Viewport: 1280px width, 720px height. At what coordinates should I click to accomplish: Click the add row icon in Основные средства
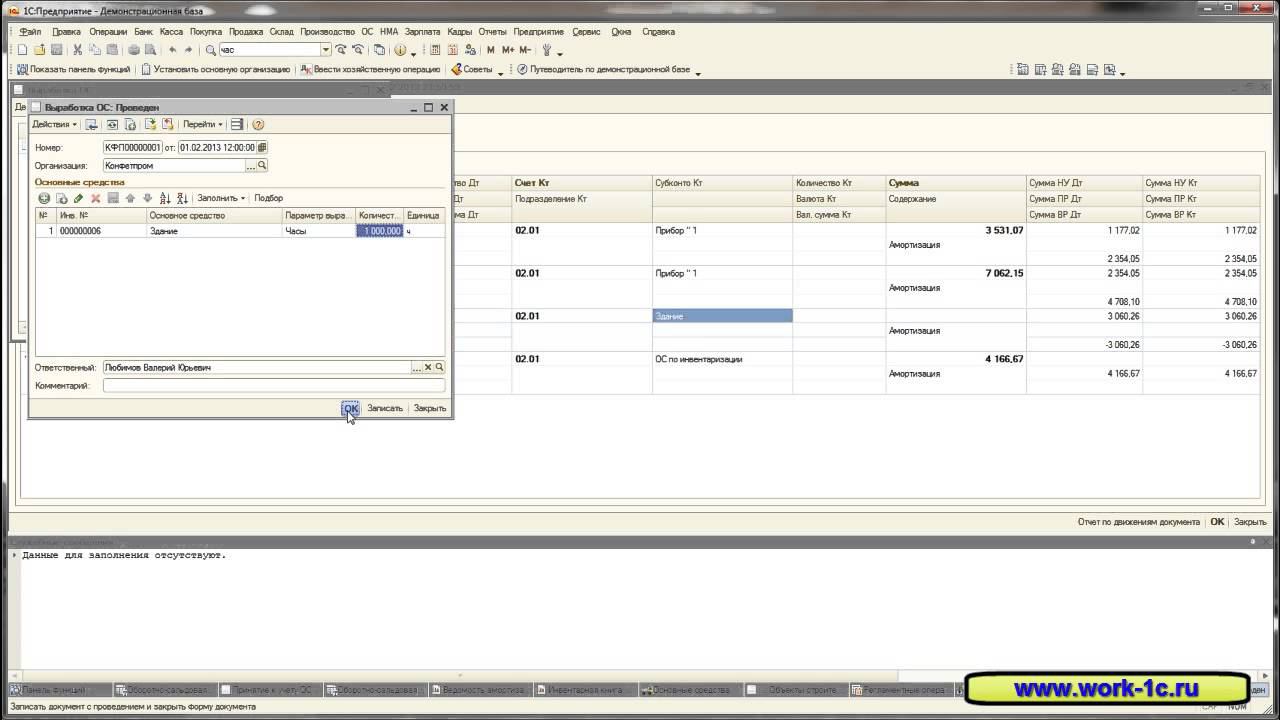tap(44, 198)
